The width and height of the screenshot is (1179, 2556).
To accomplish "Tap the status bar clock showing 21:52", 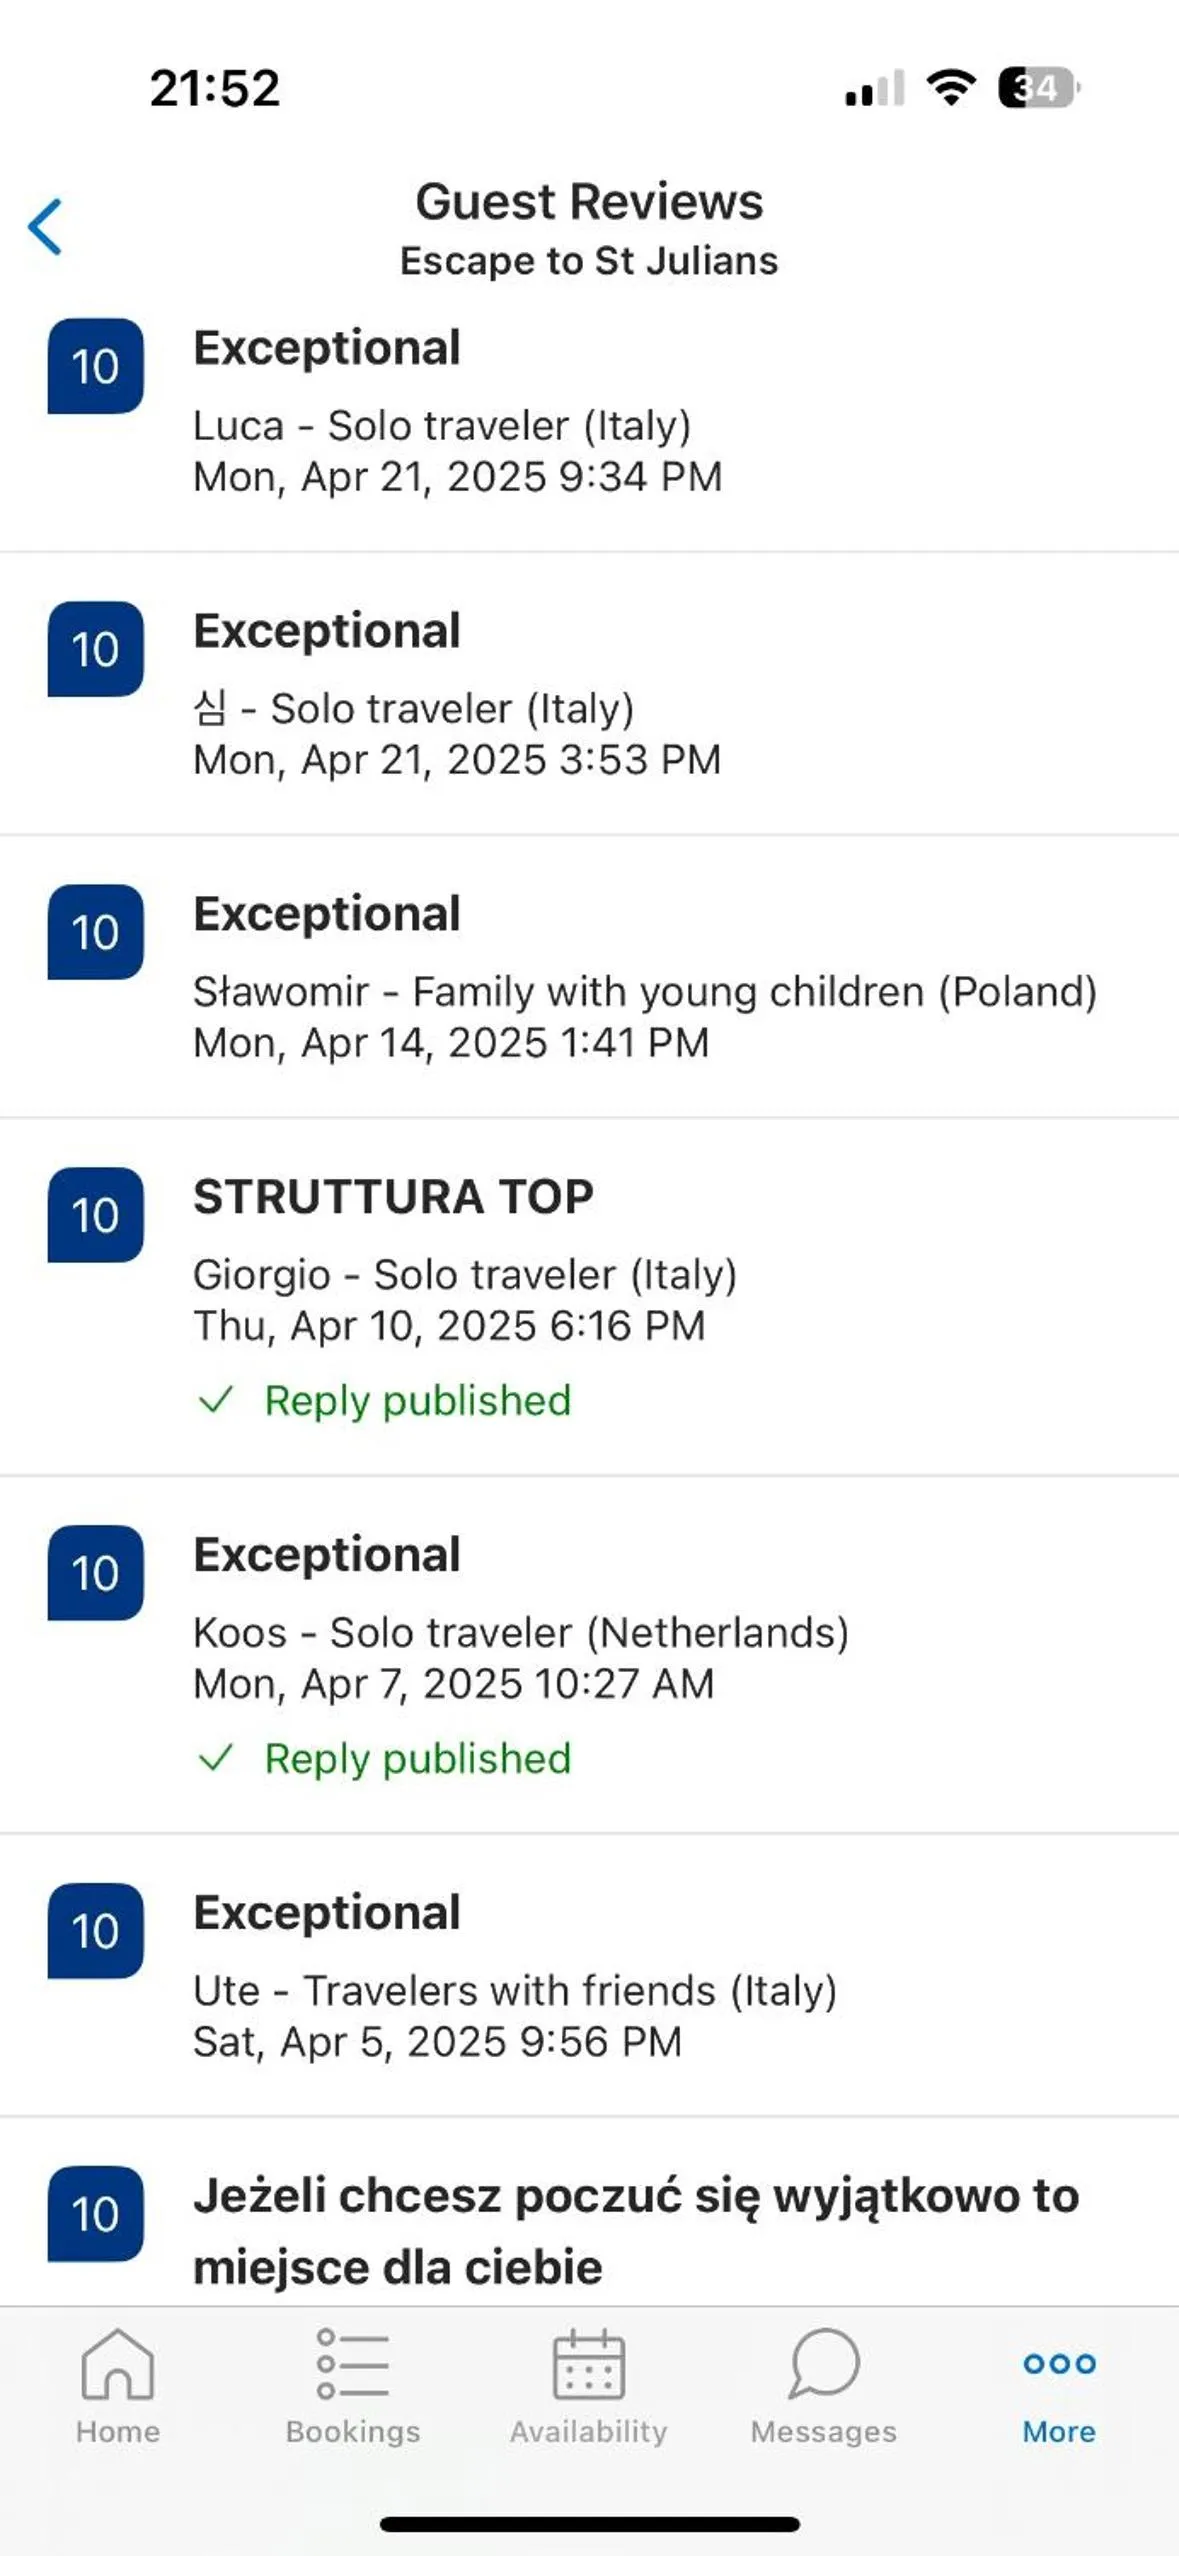I will 214,88.
